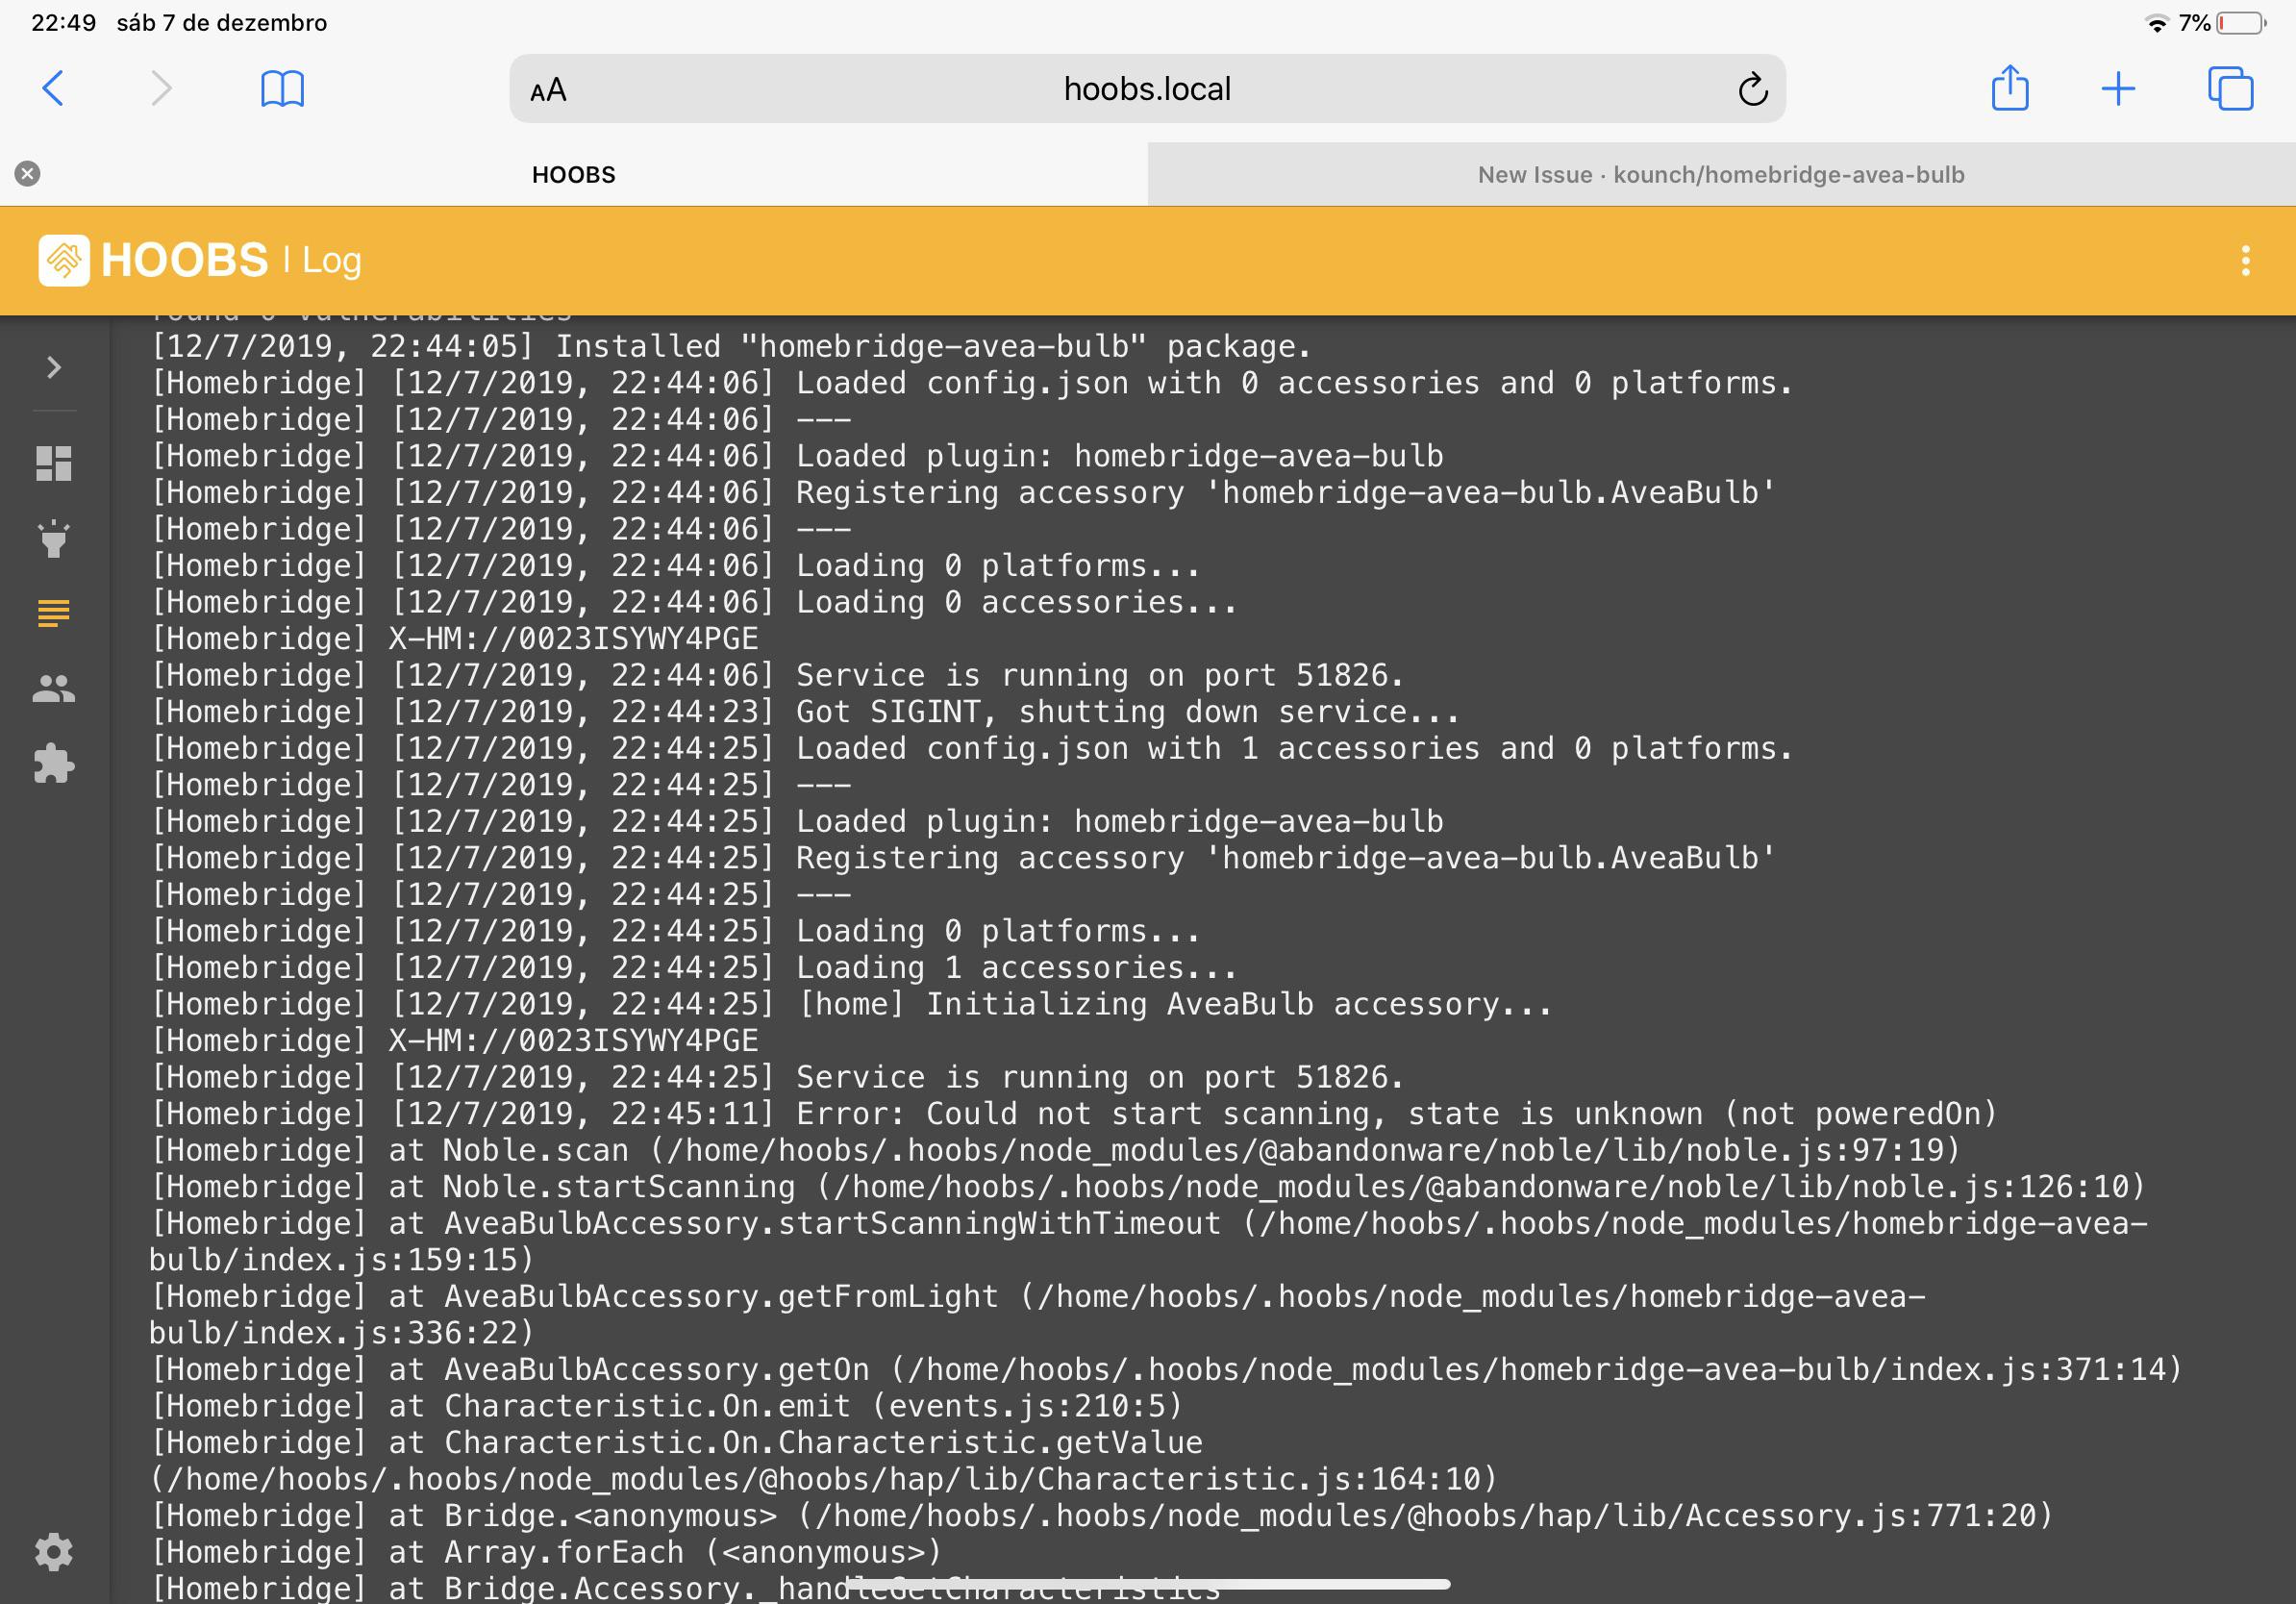Open the kounch/homebridge-avea-bulb New Issue tab
Screen dimensions: 2296x1604
(1719, 174)
